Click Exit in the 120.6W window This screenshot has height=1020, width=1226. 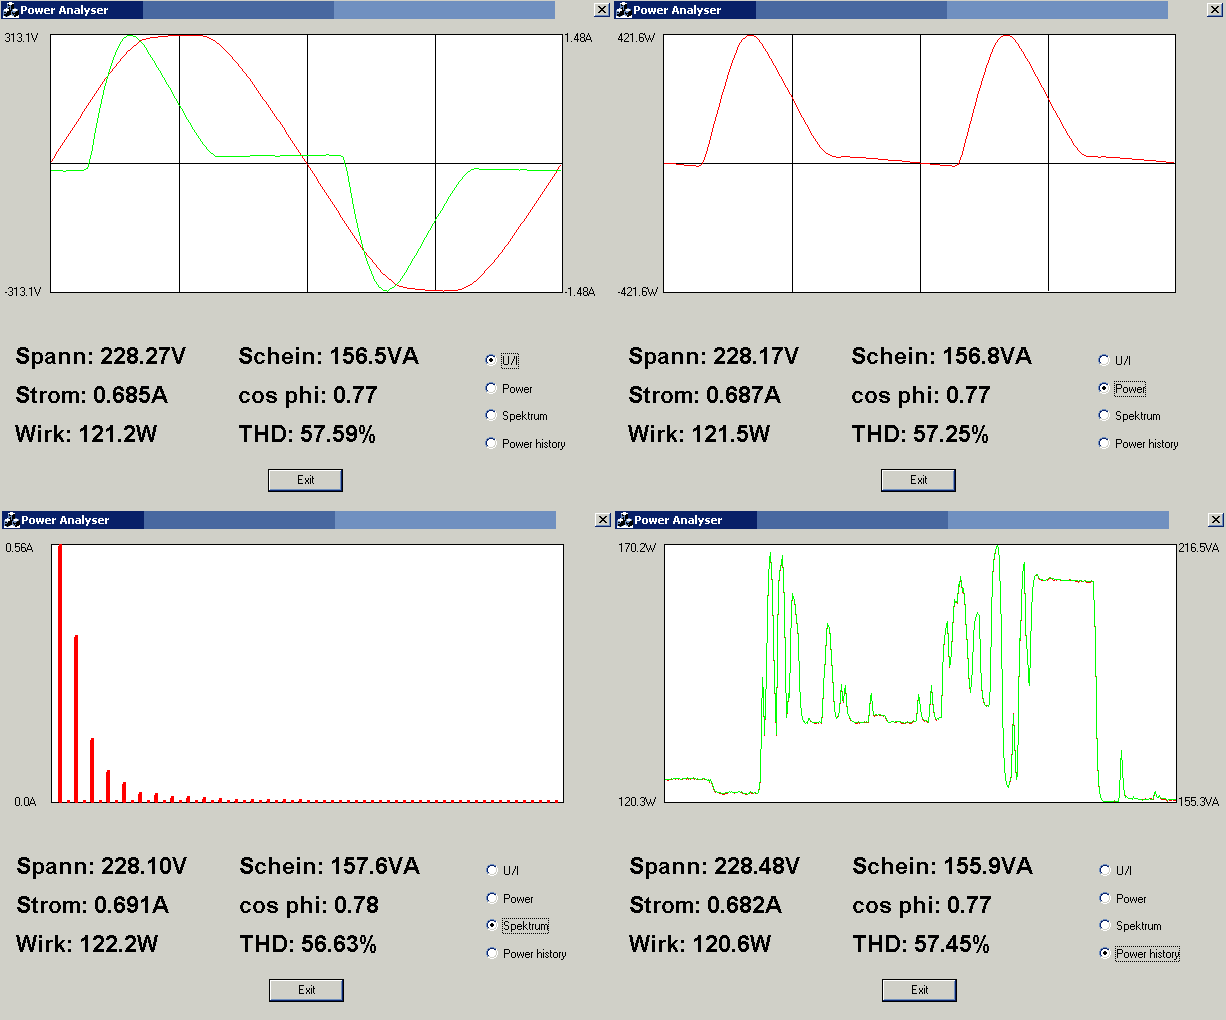[919, 990]
